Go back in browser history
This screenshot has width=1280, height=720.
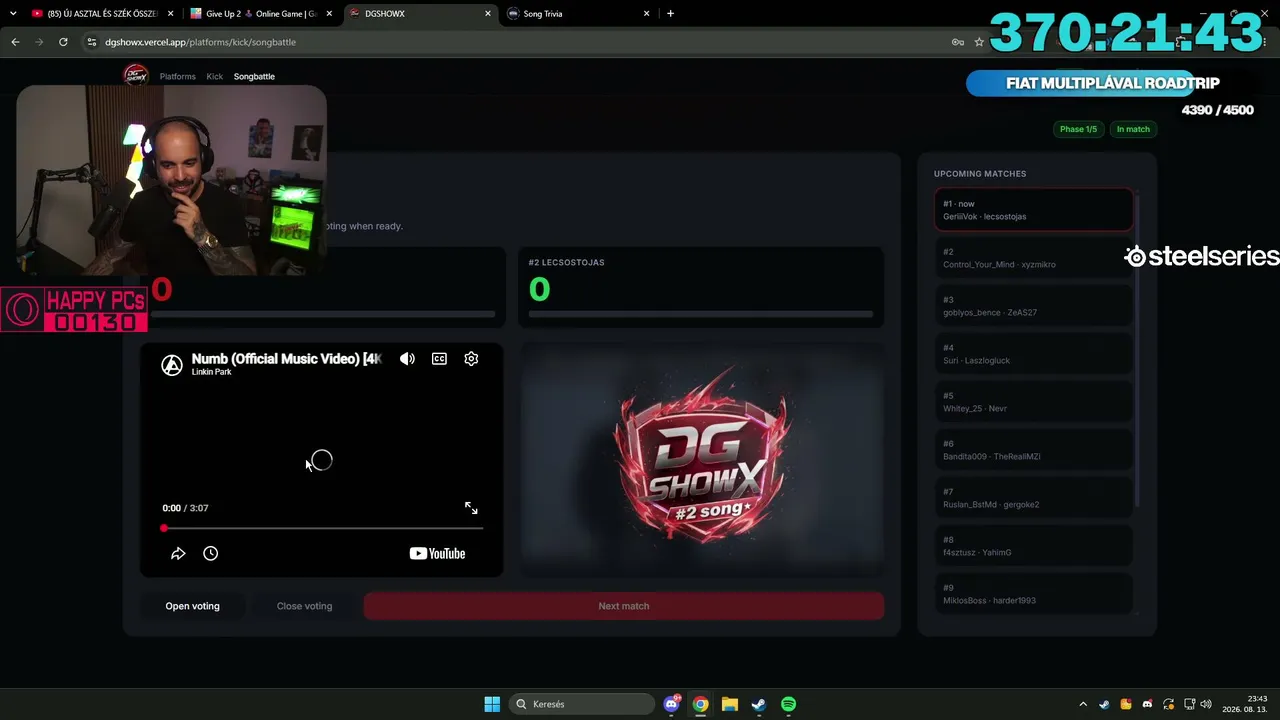pyautogui.click(x=15, y=42)
